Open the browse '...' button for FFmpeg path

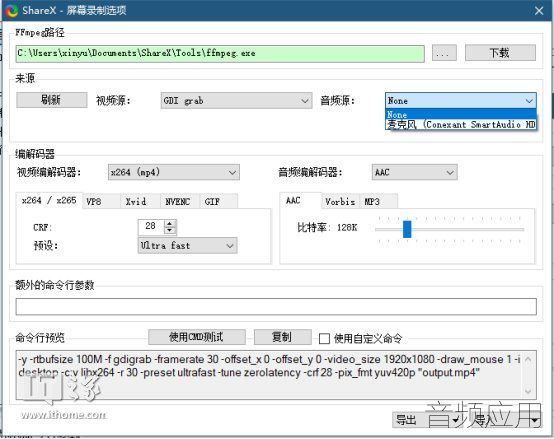click(x=444, y=53)
